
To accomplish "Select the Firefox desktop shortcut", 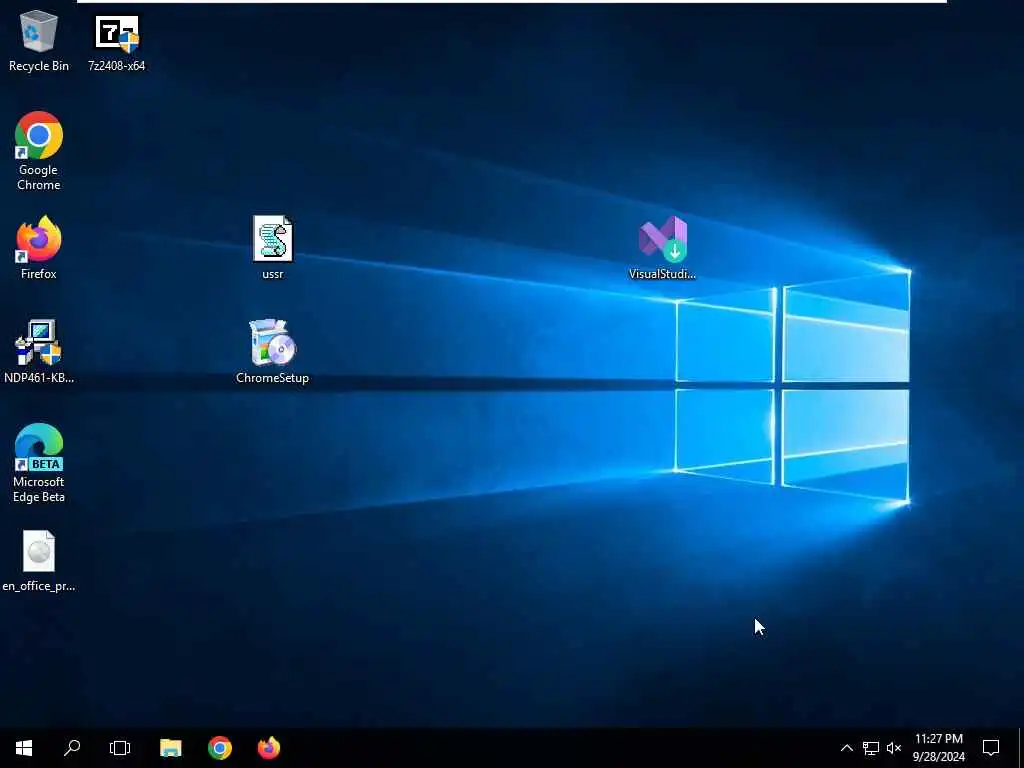I will pyautogui.click(x=39, y=248).
